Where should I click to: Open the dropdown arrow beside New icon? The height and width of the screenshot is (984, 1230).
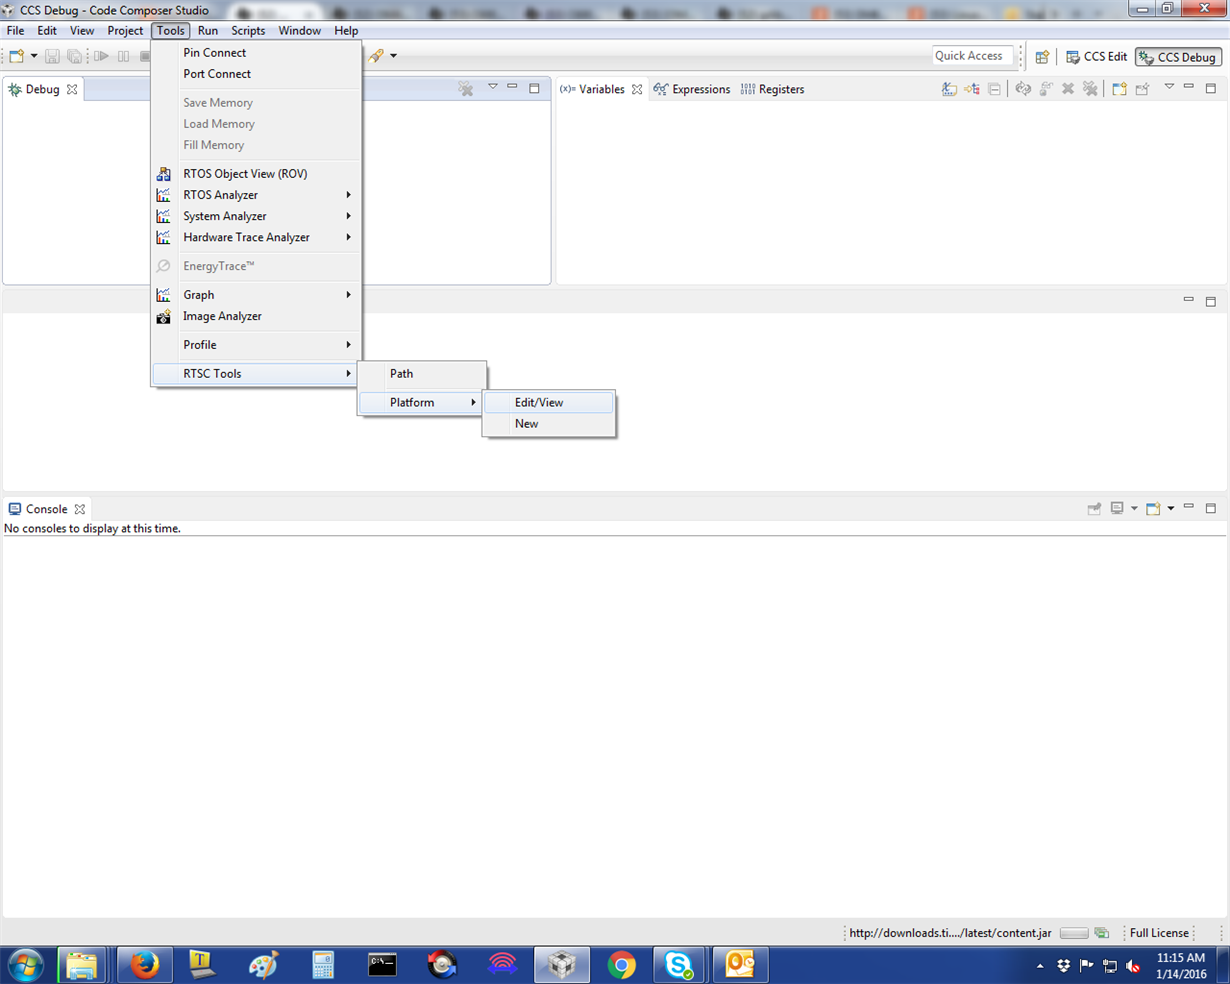tap(34, 56)
